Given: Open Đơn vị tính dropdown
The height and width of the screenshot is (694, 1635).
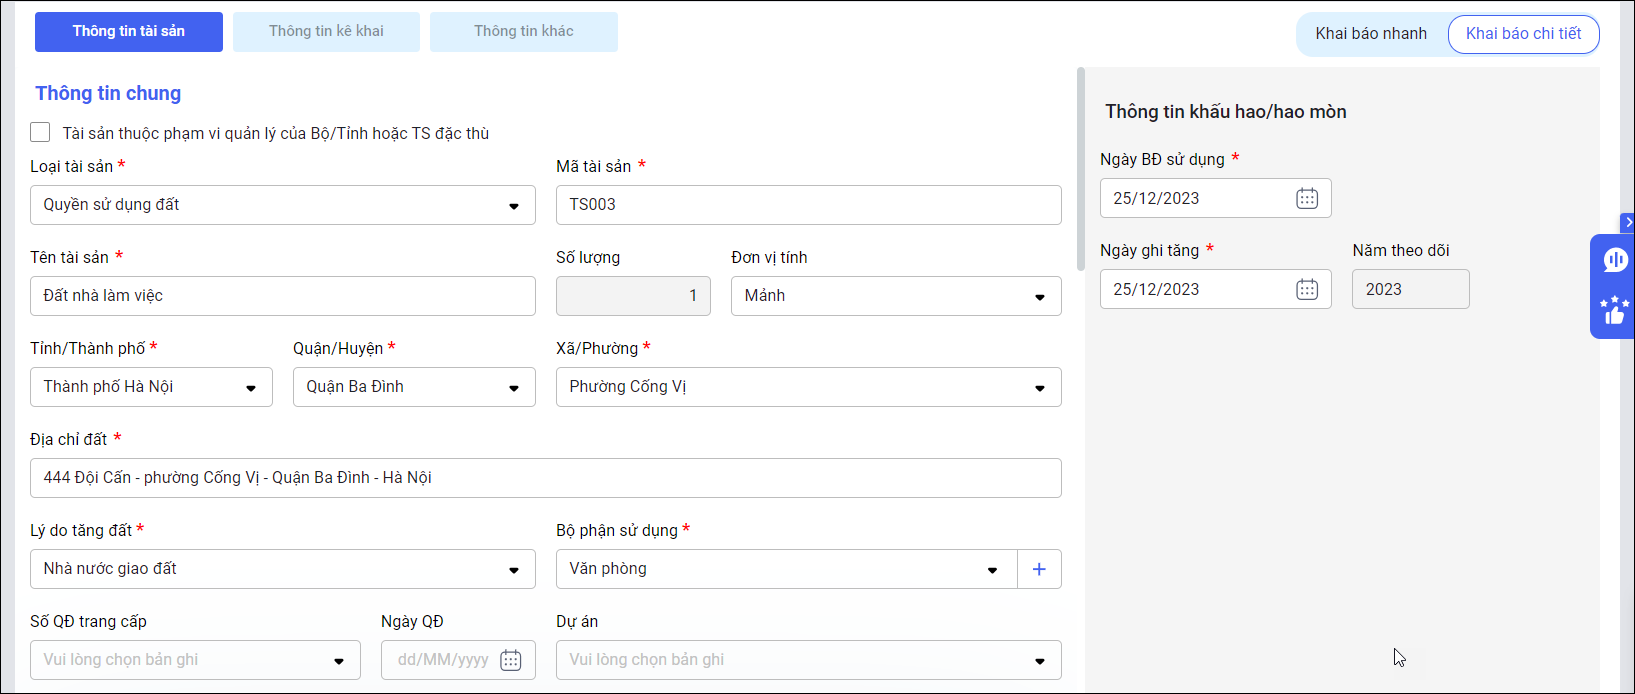Looking at the screenshot, I should pos(1040,297).
